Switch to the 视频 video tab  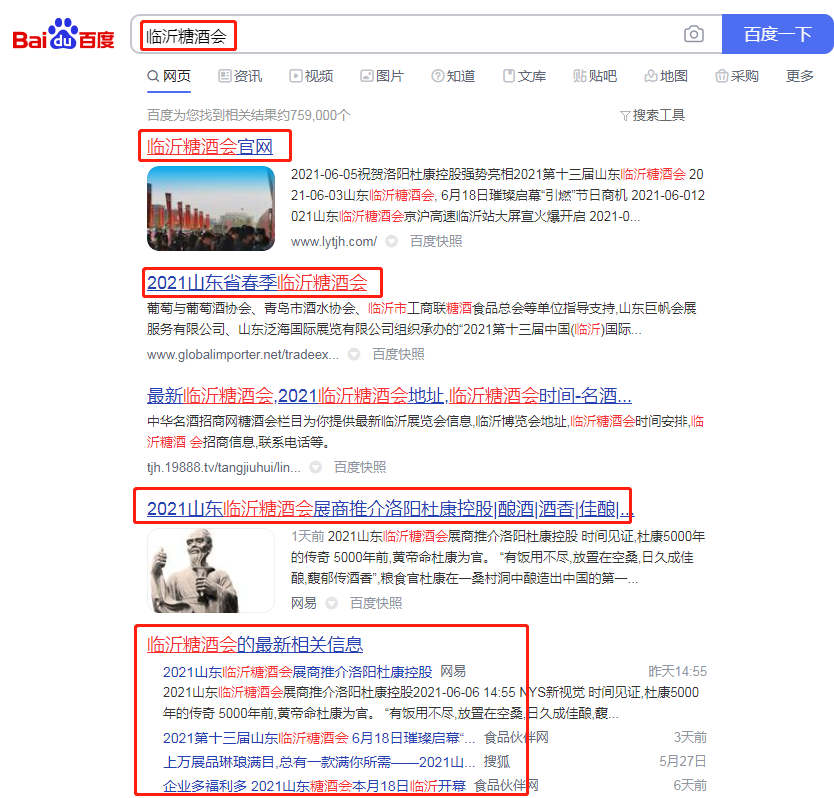coord(311,76)
